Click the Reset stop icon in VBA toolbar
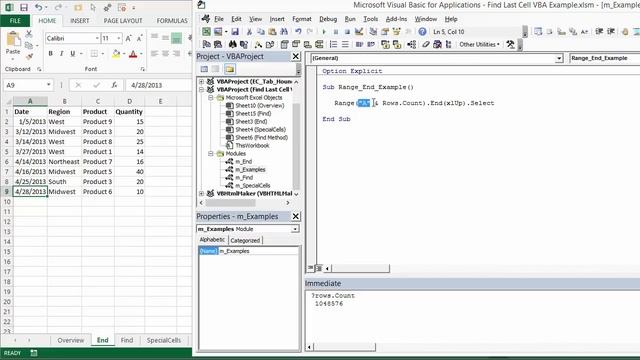The height and width of the screenshot is (360, 640). [347, 31]
